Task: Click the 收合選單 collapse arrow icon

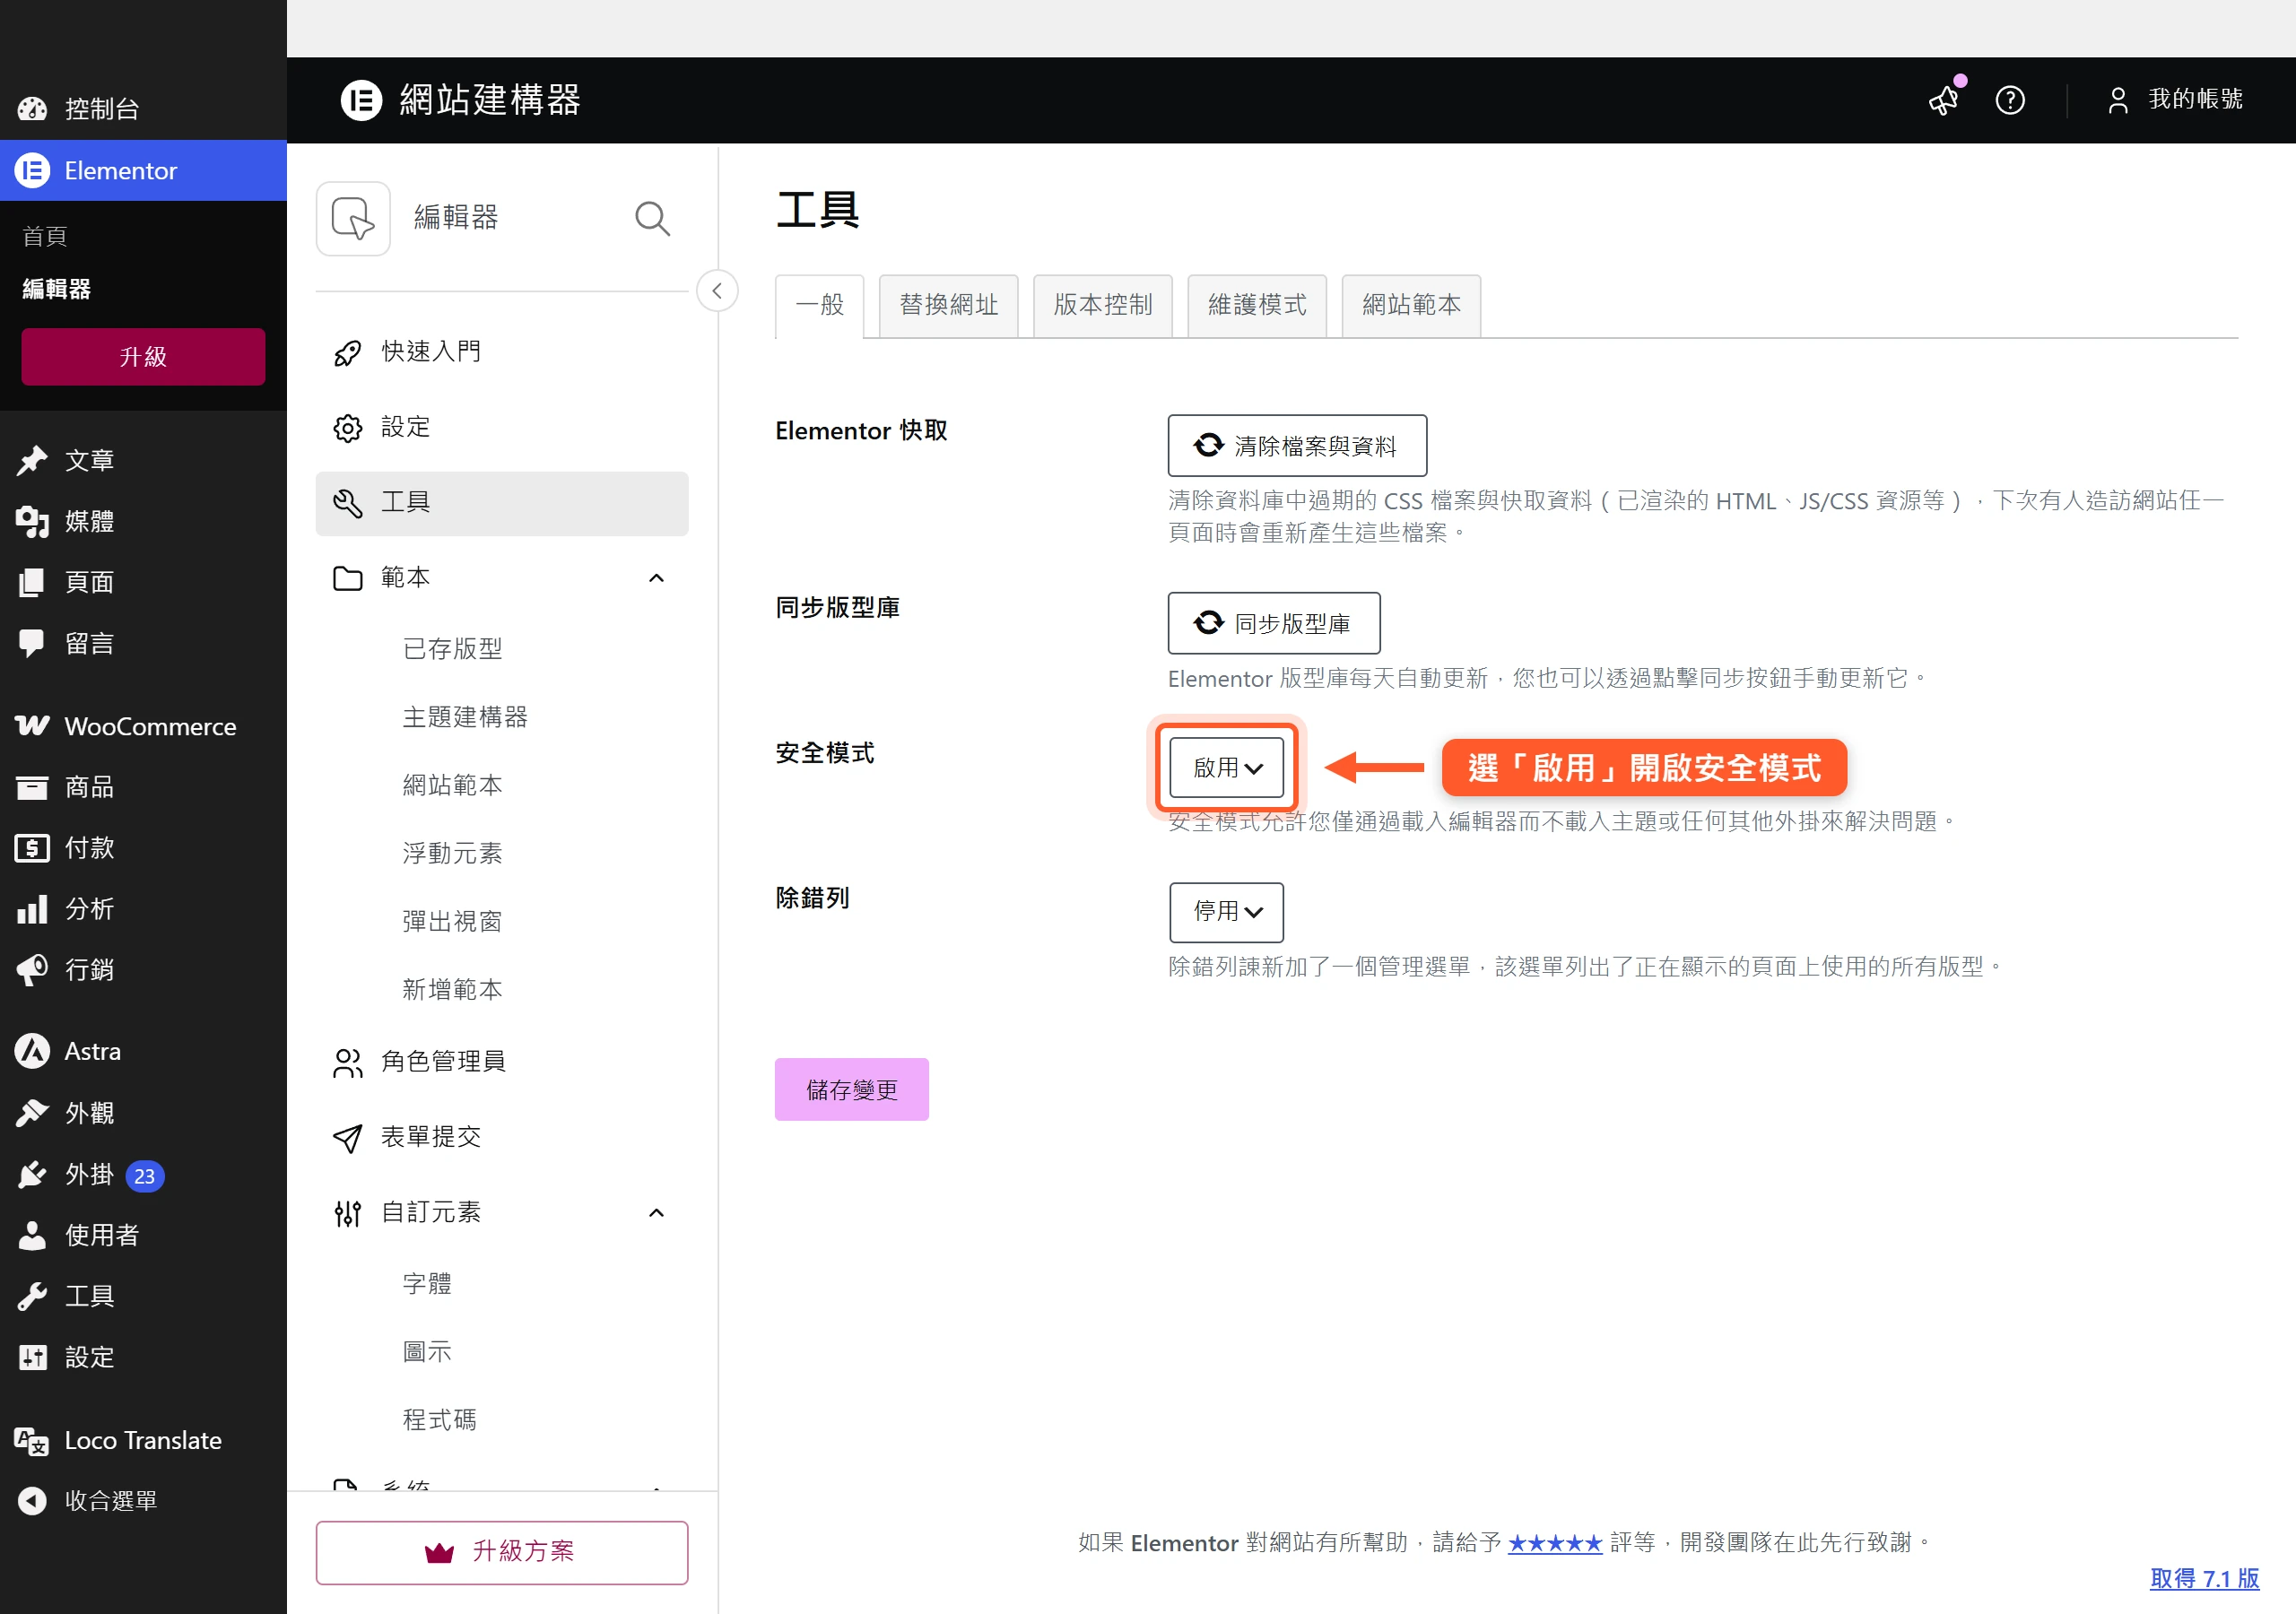Action: pos(32,1501)
